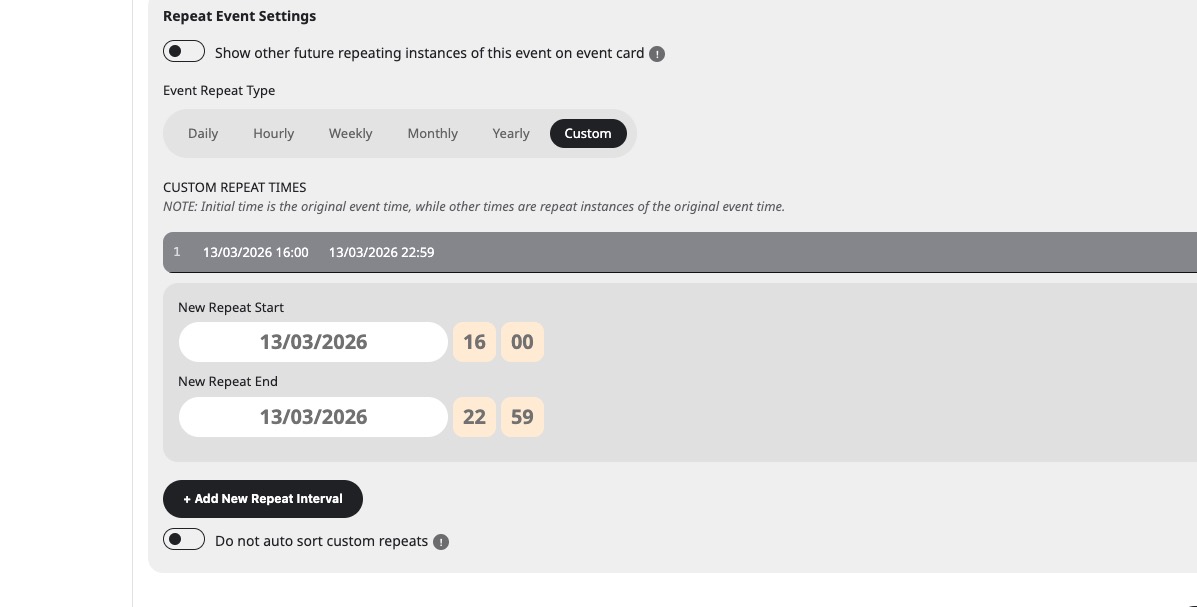The height and width of the screenshot is (607, 1197).
Task: Choose the Weekly repeat type
Action: (x=350, y=133)
